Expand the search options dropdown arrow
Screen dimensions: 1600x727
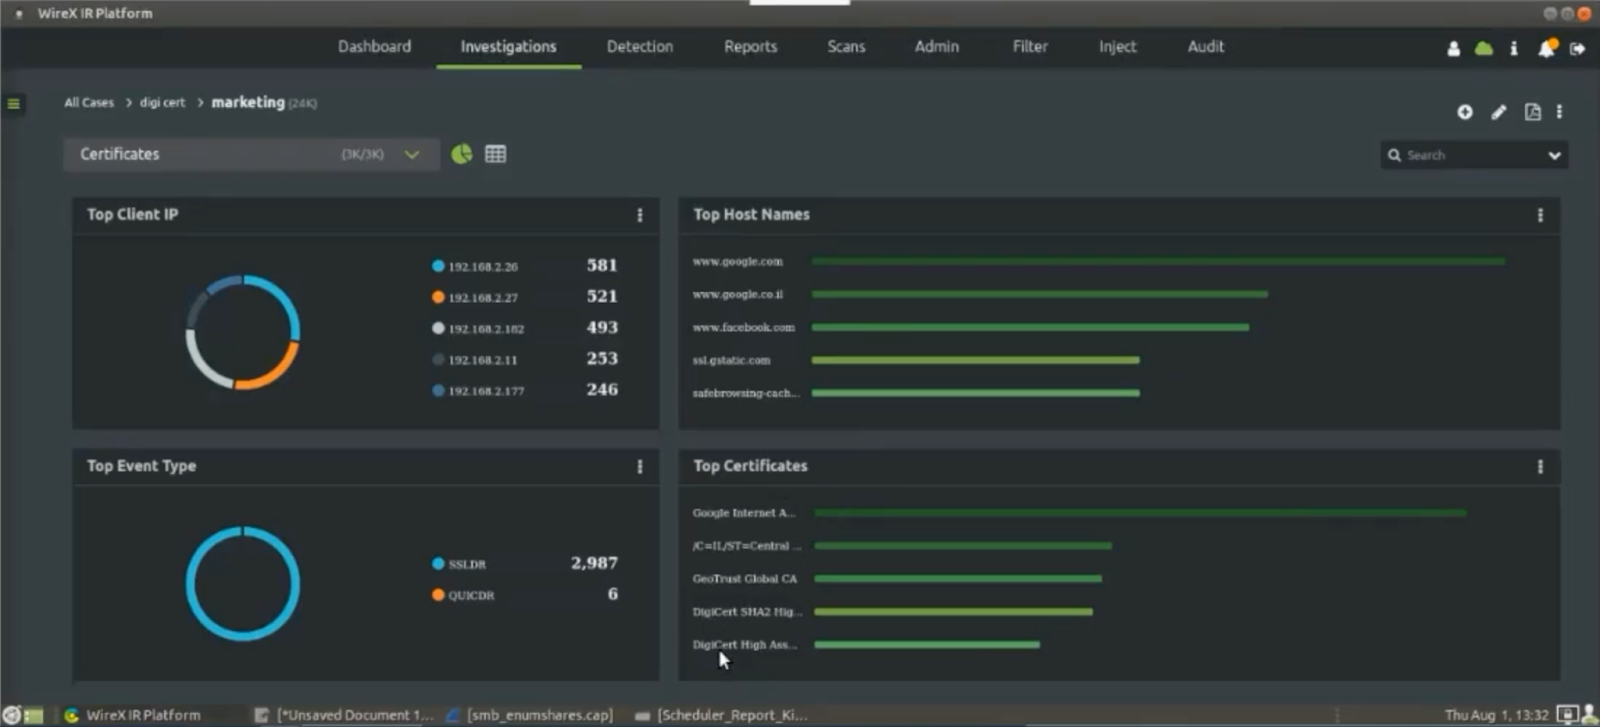point(1554,155)
